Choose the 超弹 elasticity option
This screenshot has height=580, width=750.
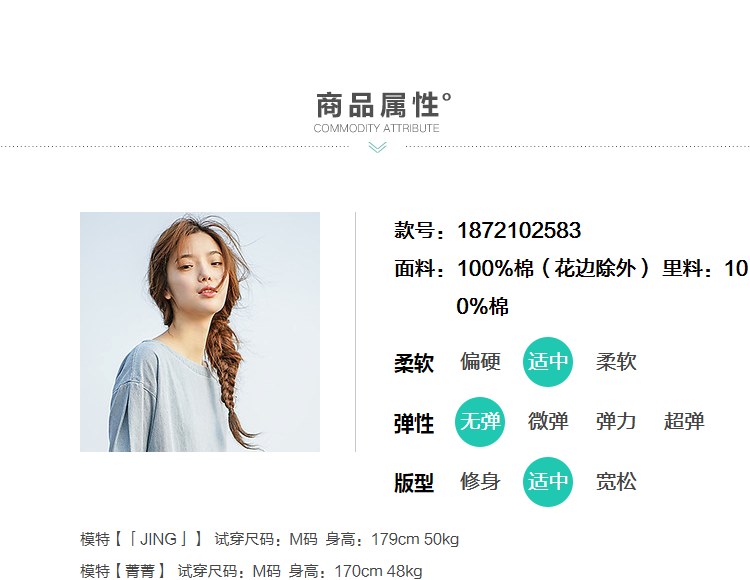click(x=684, y=421)
